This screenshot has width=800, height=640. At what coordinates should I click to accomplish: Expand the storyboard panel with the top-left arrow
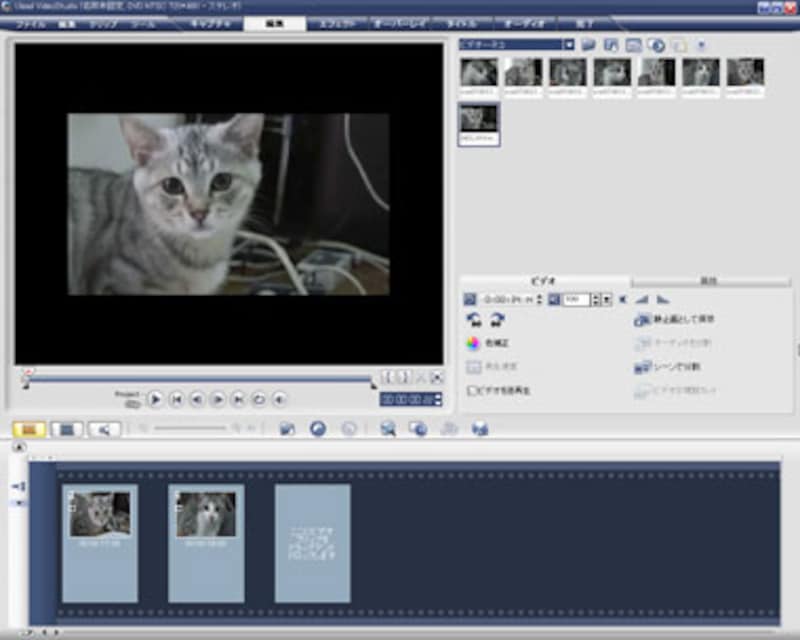[x=18, y=447]
